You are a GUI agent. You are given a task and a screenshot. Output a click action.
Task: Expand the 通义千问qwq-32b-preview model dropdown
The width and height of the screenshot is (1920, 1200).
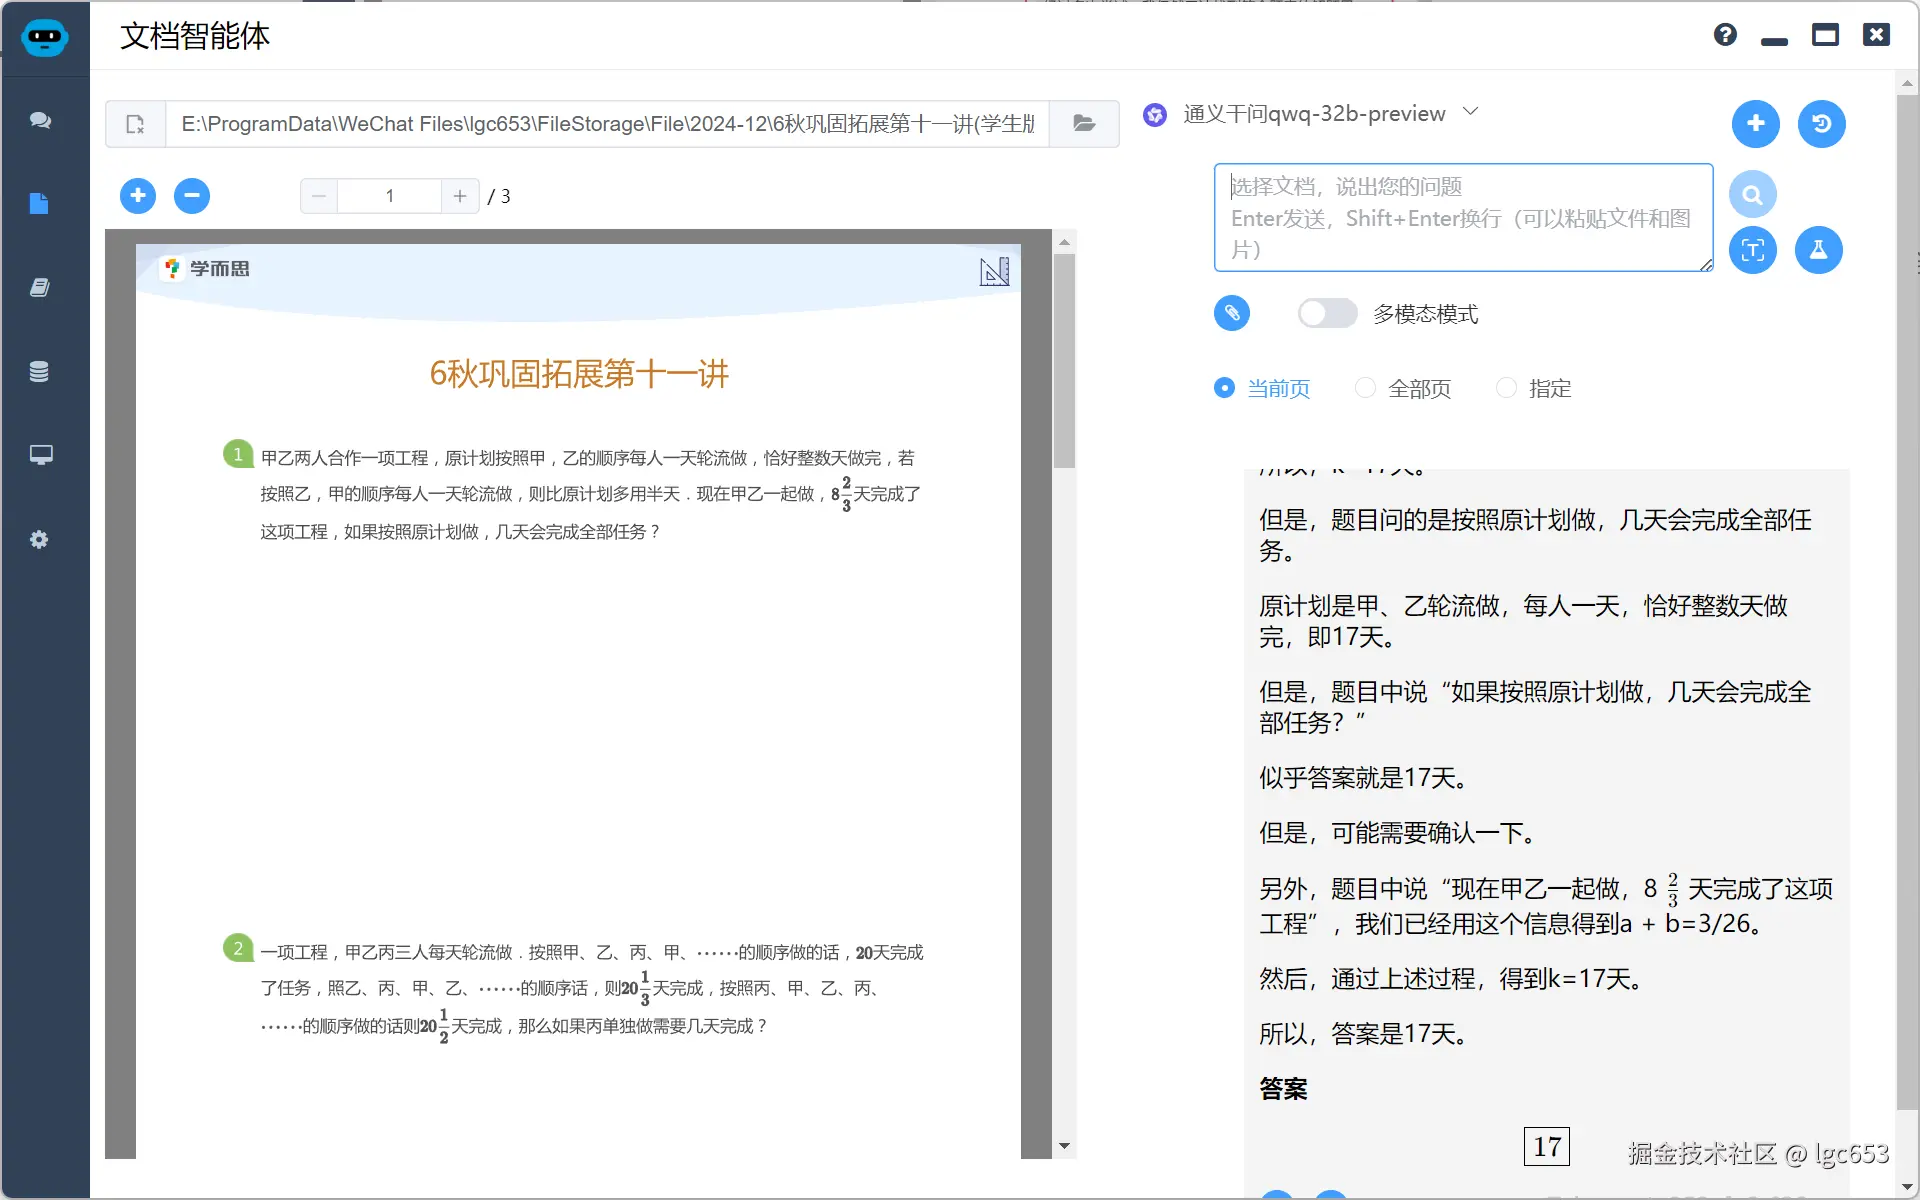(x=1470, y=112)
